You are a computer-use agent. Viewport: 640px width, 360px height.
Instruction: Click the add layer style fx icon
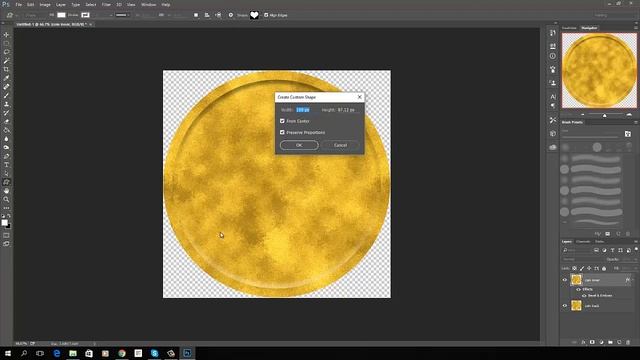(583, 342)
